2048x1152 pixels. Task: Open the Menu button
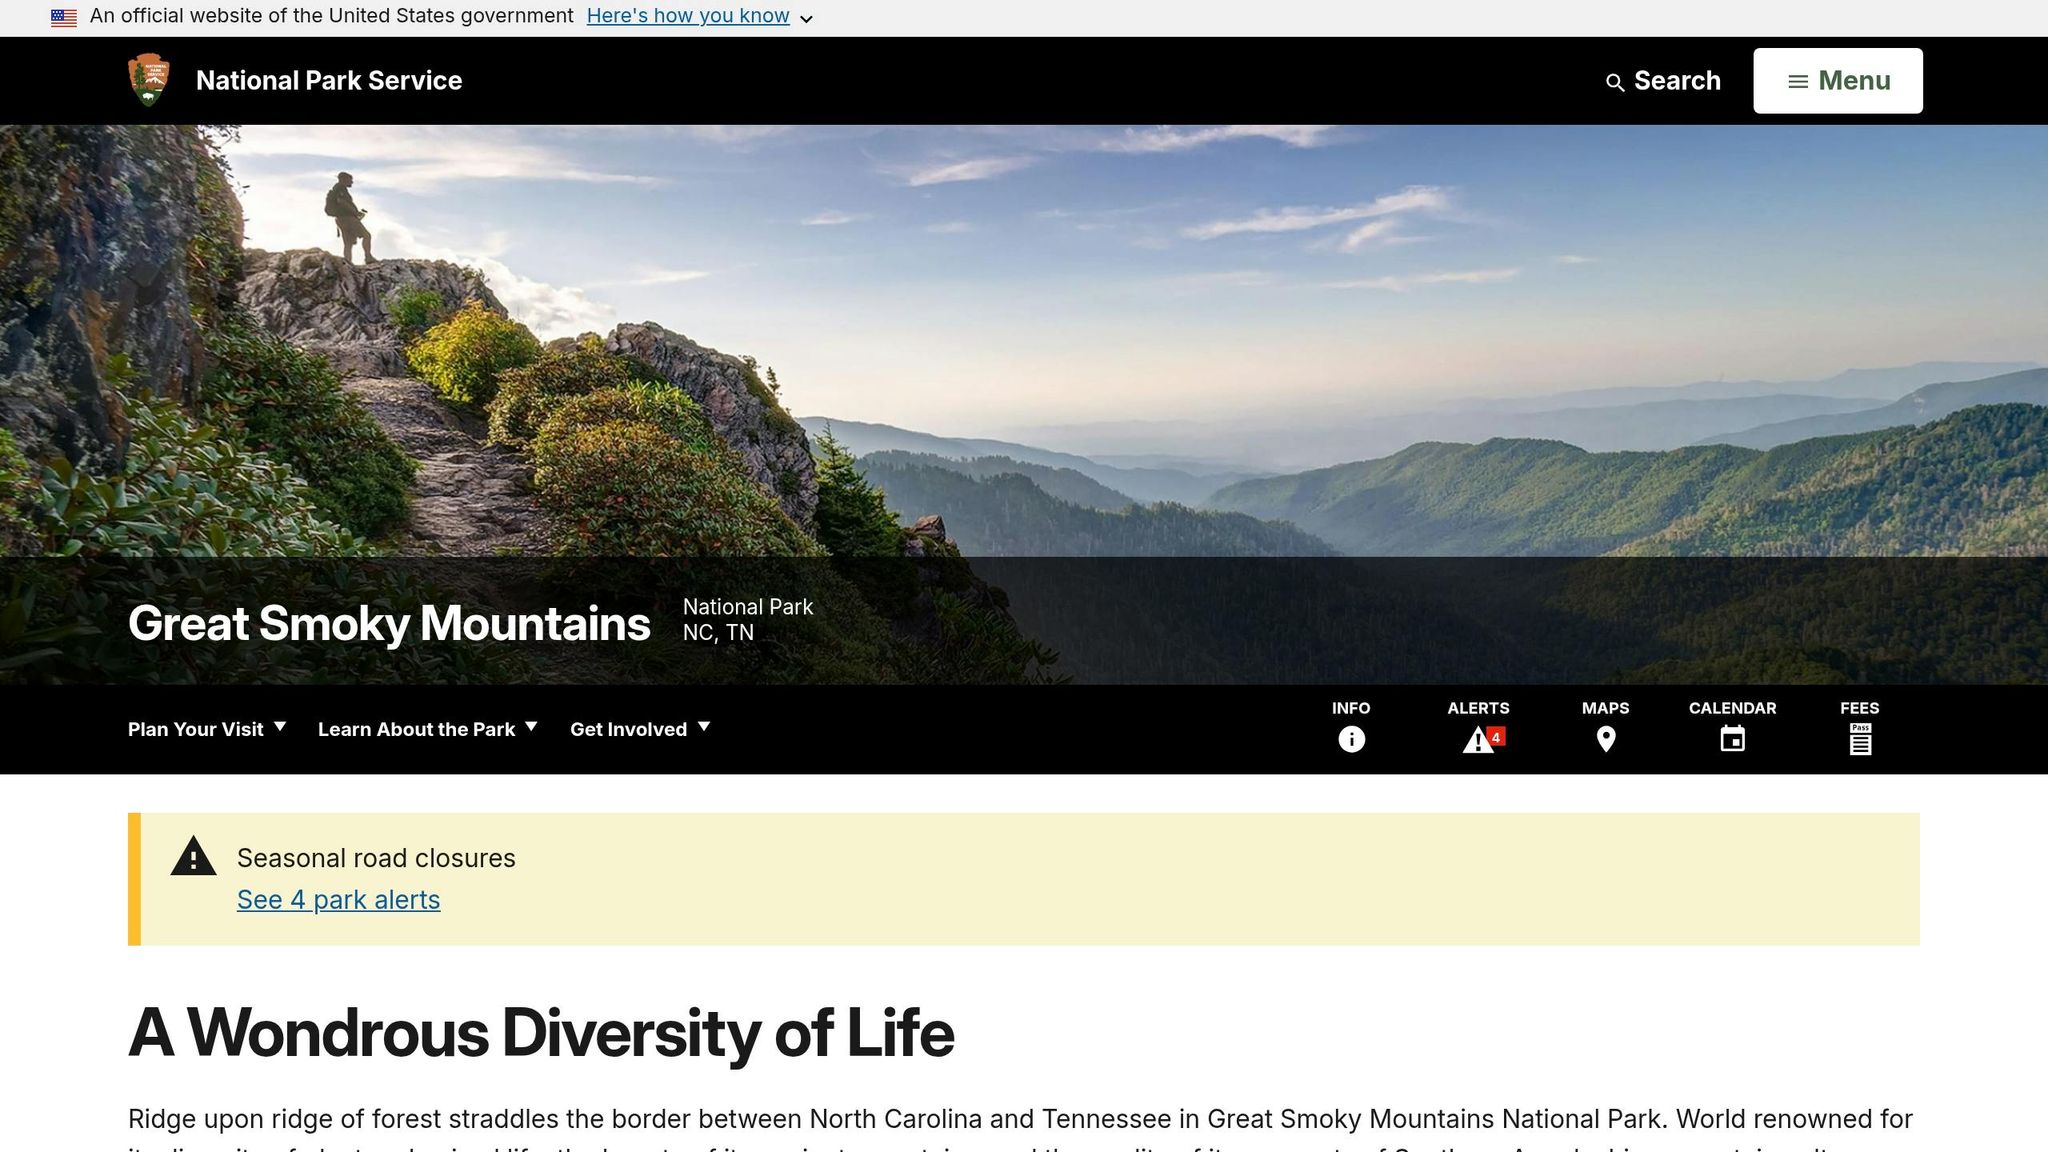[1838, 81]
